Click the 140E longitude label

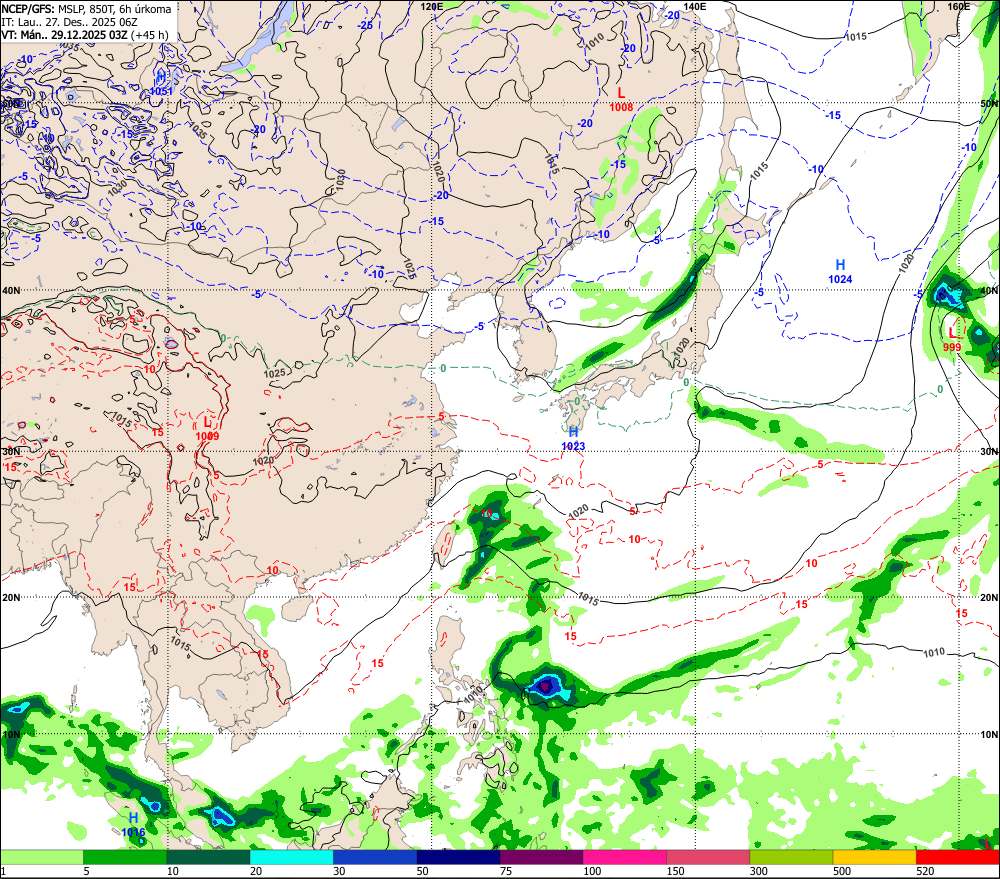(x=695, y=6)
